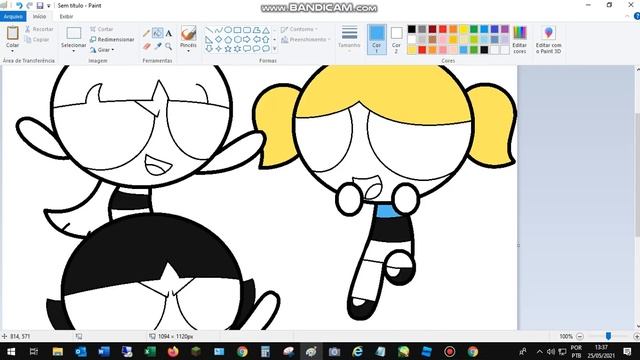
Task: Click the Cortar crop button
Action: coord(102,29)
